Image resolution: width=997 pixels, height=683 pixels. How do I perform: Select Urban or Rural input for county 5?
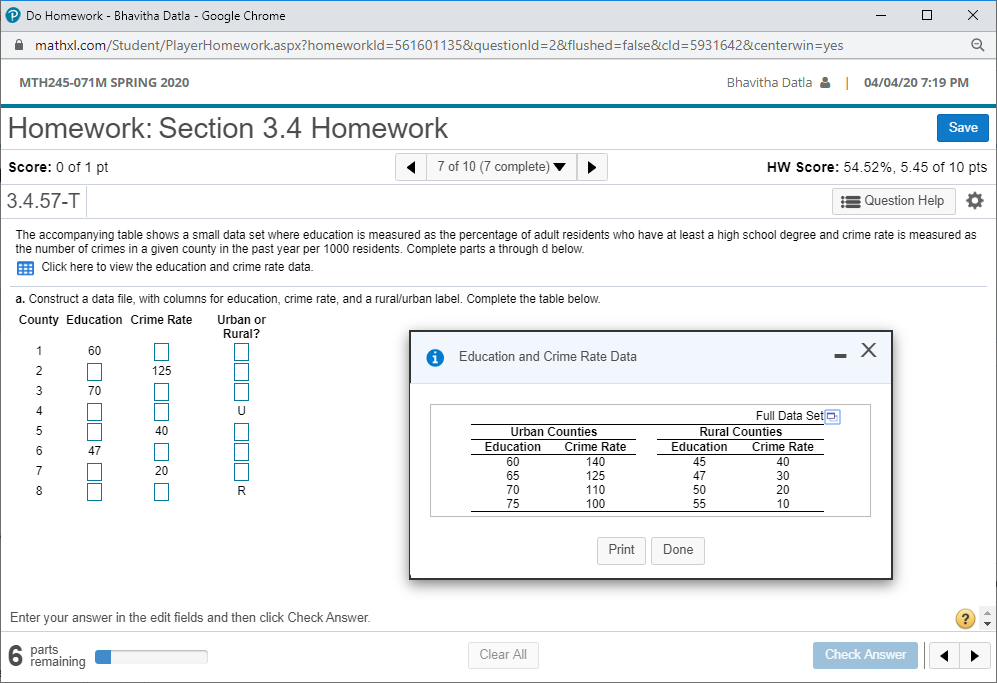coord(242,432)
